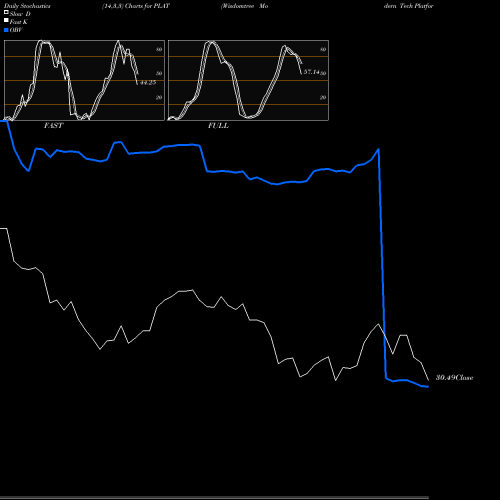The image size is (500, 500).
Task: Click the 'Fast K' legend label
Action: click(18, 22)
